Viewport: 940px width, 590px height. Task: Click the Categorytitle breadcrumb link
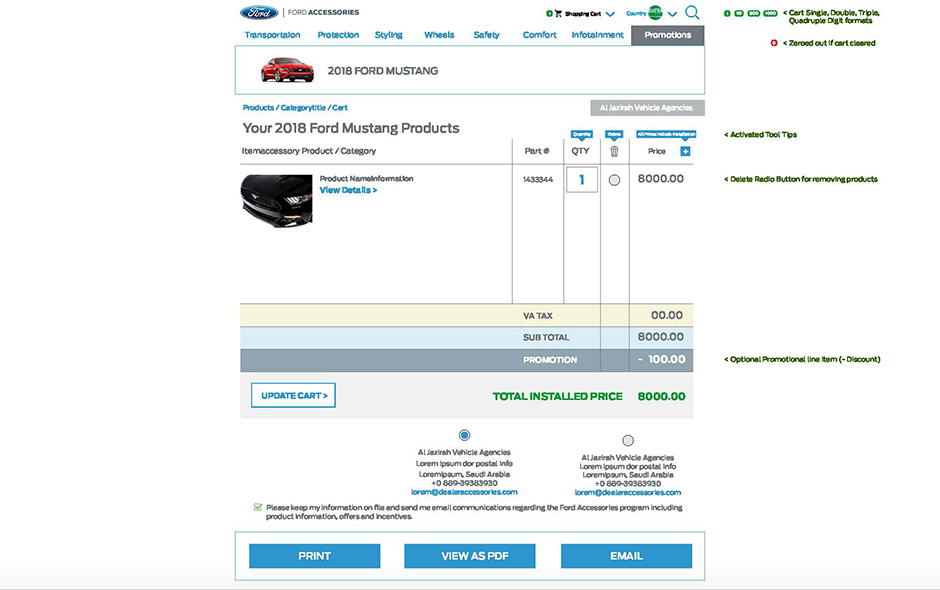303,108
